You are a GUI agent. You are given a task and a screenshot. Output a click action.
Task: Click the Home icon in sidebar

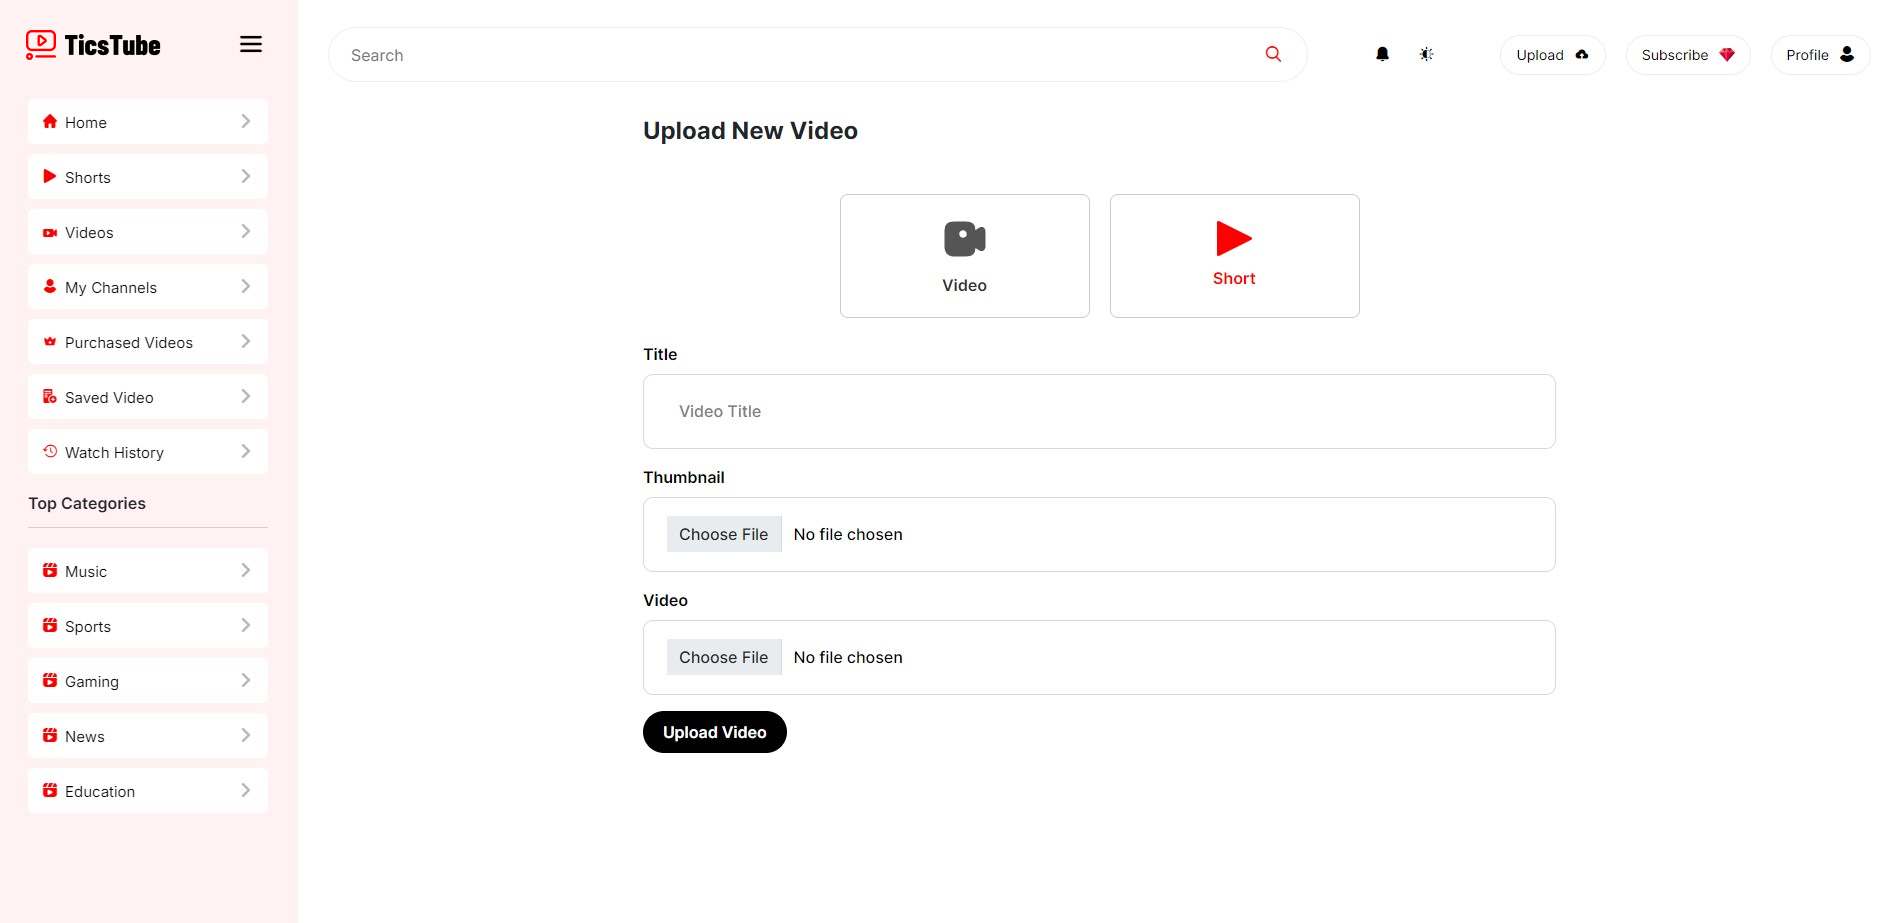(x=50, y=122)
